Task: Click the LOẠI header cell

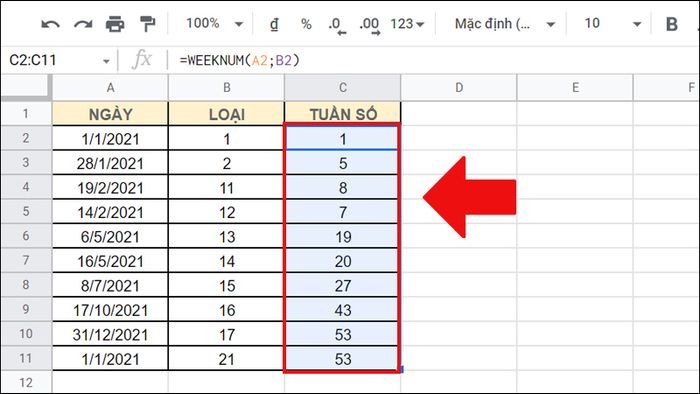Action: pyautogui.click(x=226, y=114)
